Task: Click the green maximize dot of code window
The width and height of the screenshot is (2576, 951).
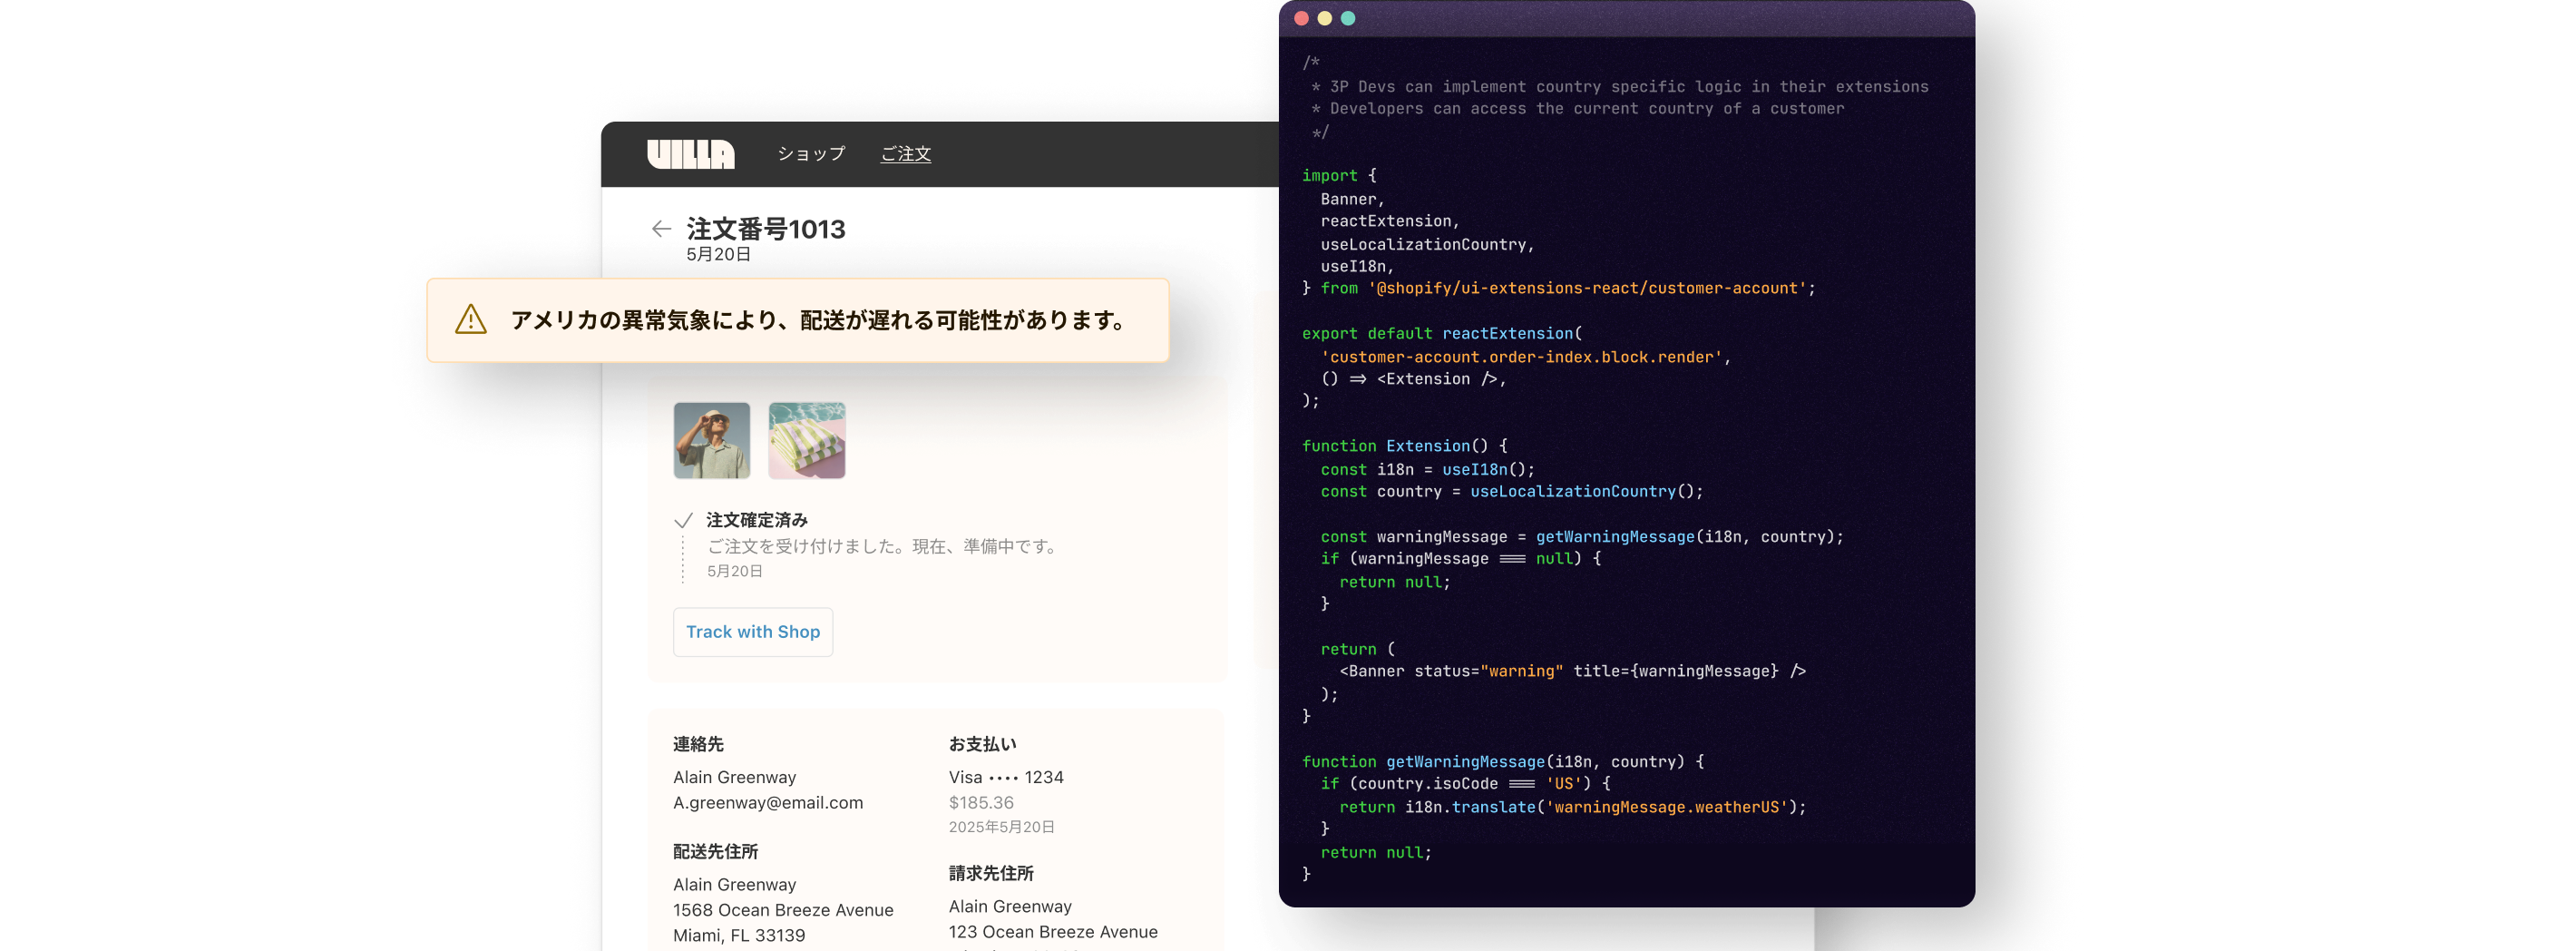Action: point(1348,18)
